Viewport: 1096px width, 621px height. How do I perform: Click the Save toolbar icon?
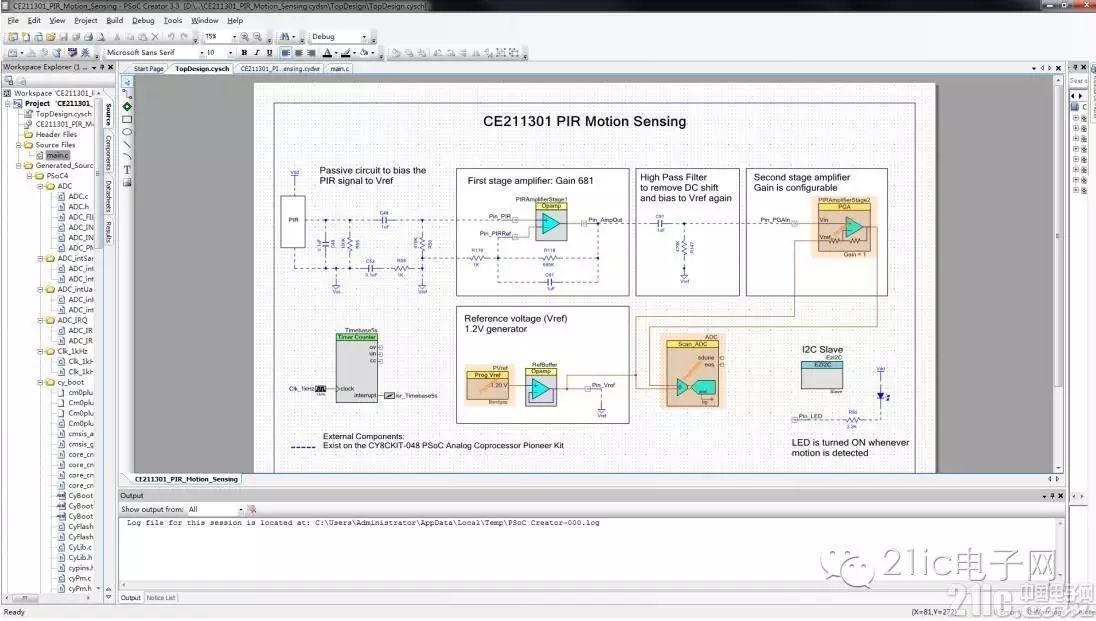[x=63, y=36]
